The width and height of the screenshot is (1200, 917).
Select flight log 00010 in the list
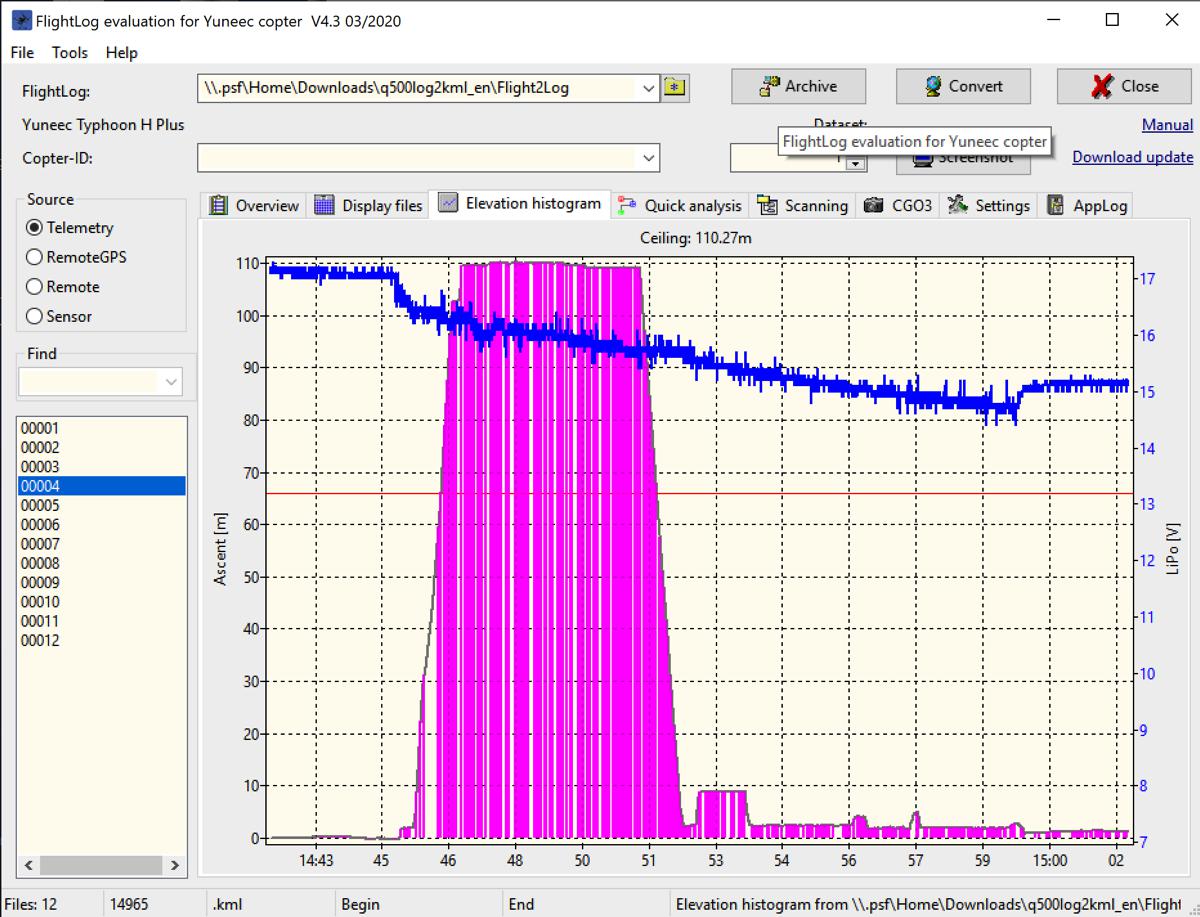[x=102, y=602]
